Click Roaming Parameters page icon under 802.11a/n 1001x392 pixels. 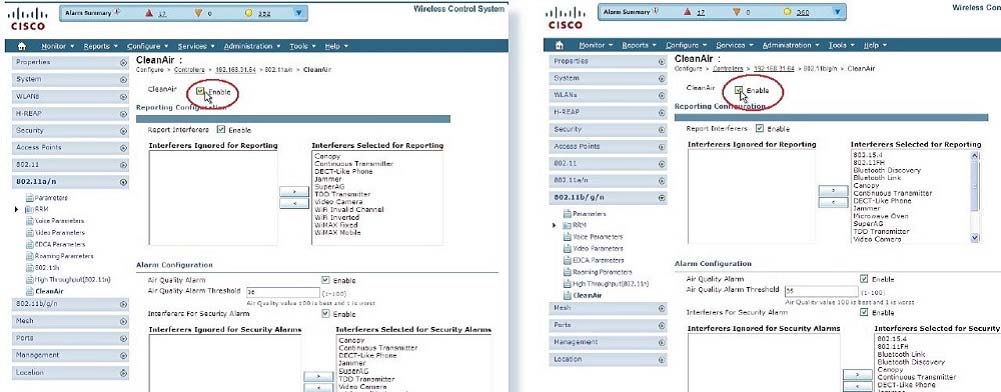pyautogui.click(x=29, y=256)
